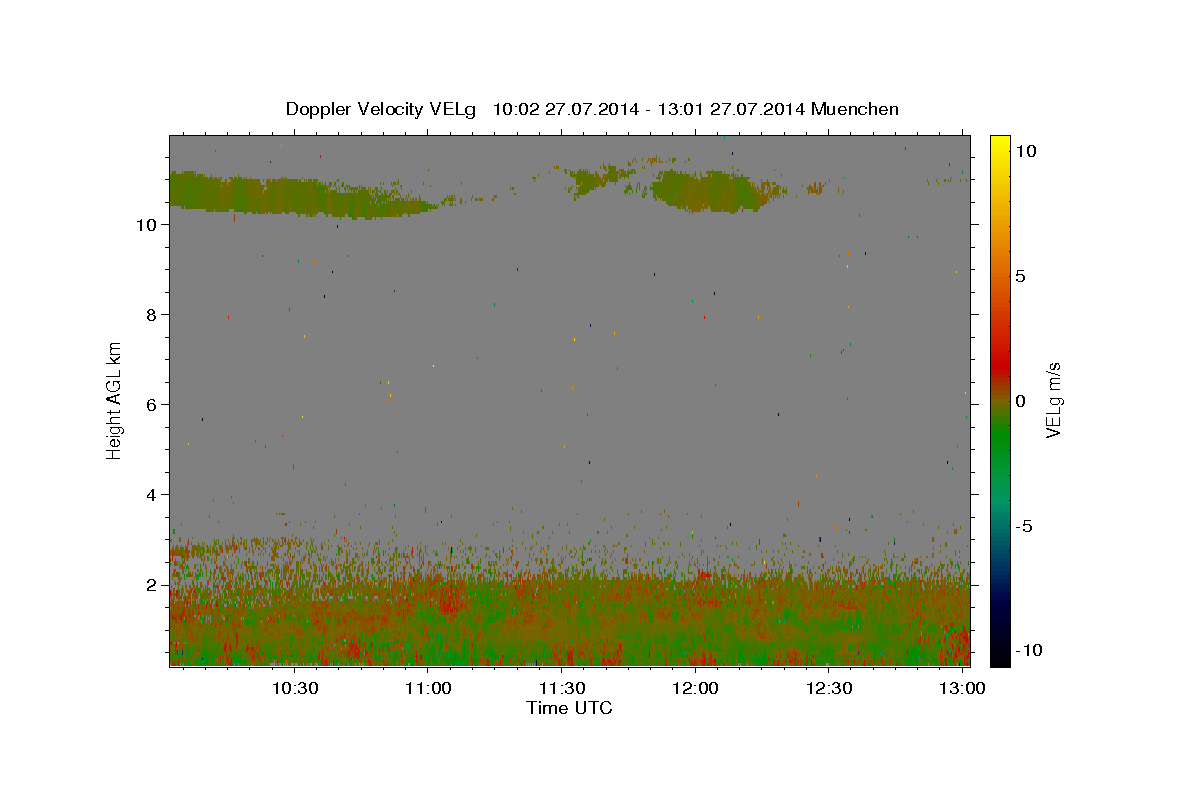
Task: Select the '12:00' time axis label
Action: coord(695,688)
